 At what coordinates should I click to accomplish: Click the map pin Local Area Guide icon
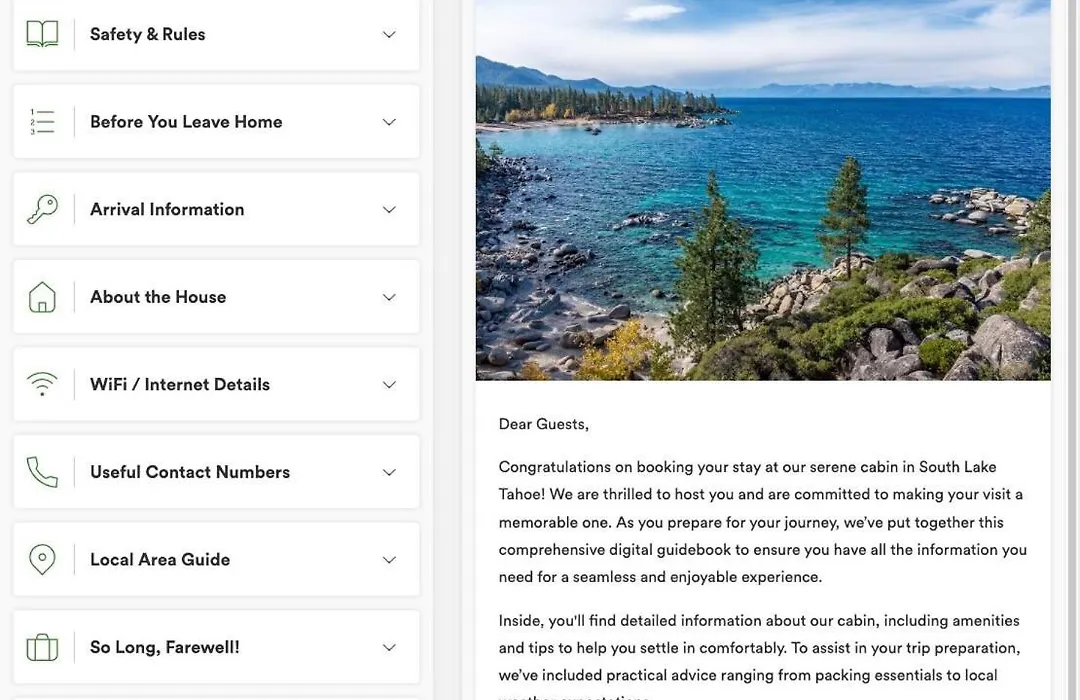click(x=42, y=559)
